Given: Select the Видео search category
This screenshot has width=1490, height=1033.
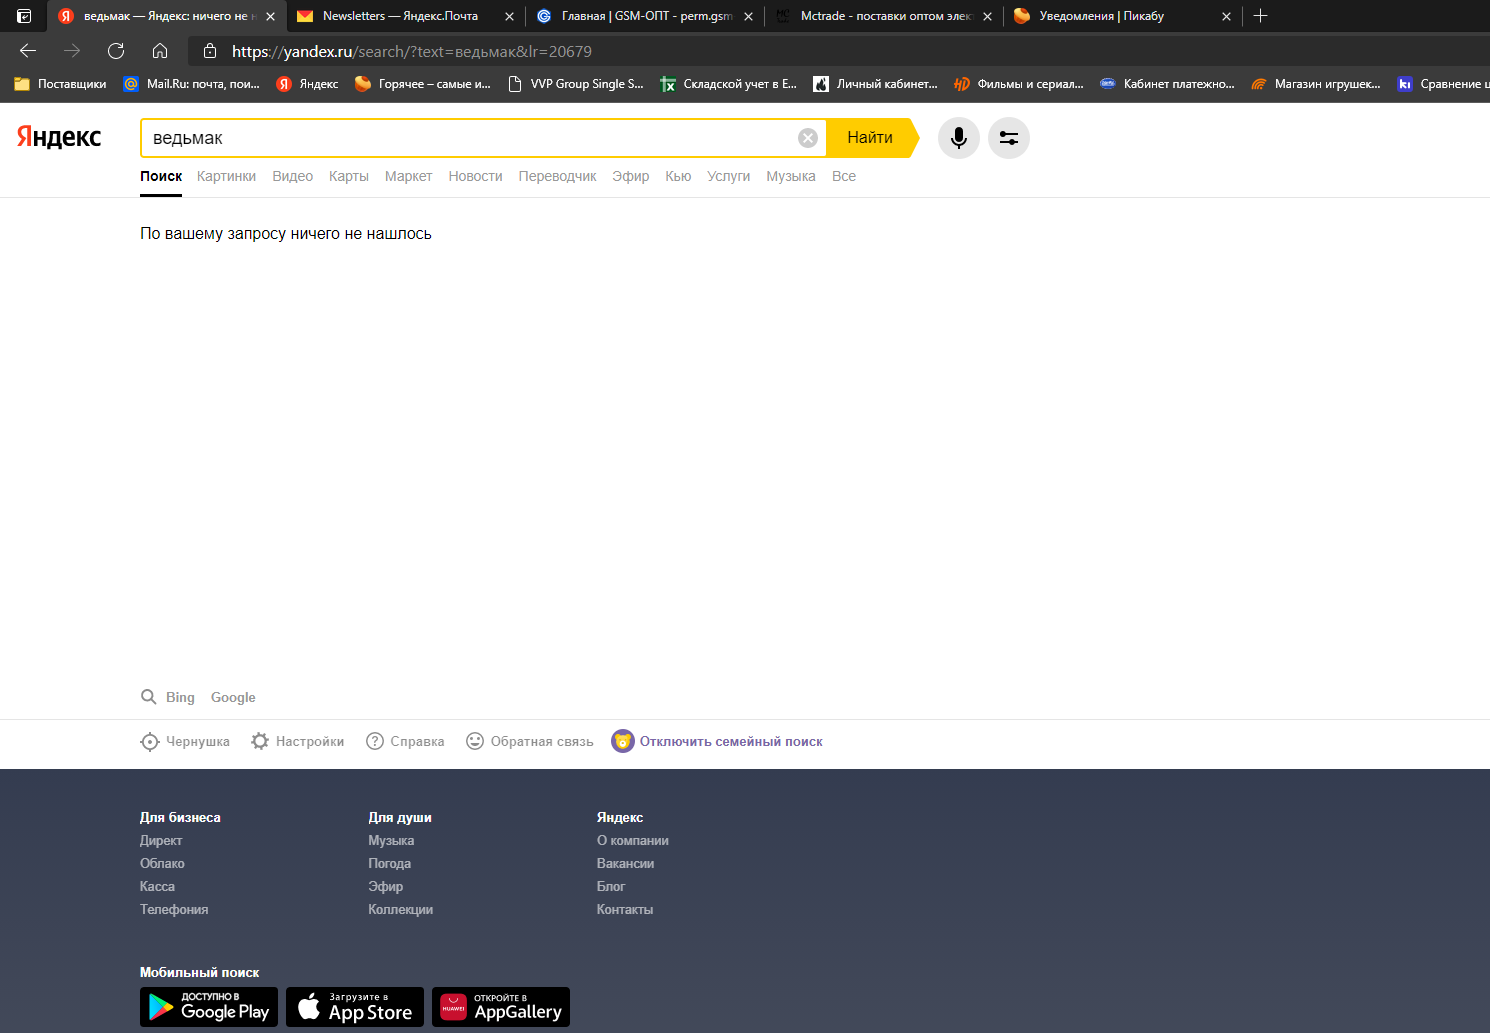Looking at the screenshot, I should (293, 176).
